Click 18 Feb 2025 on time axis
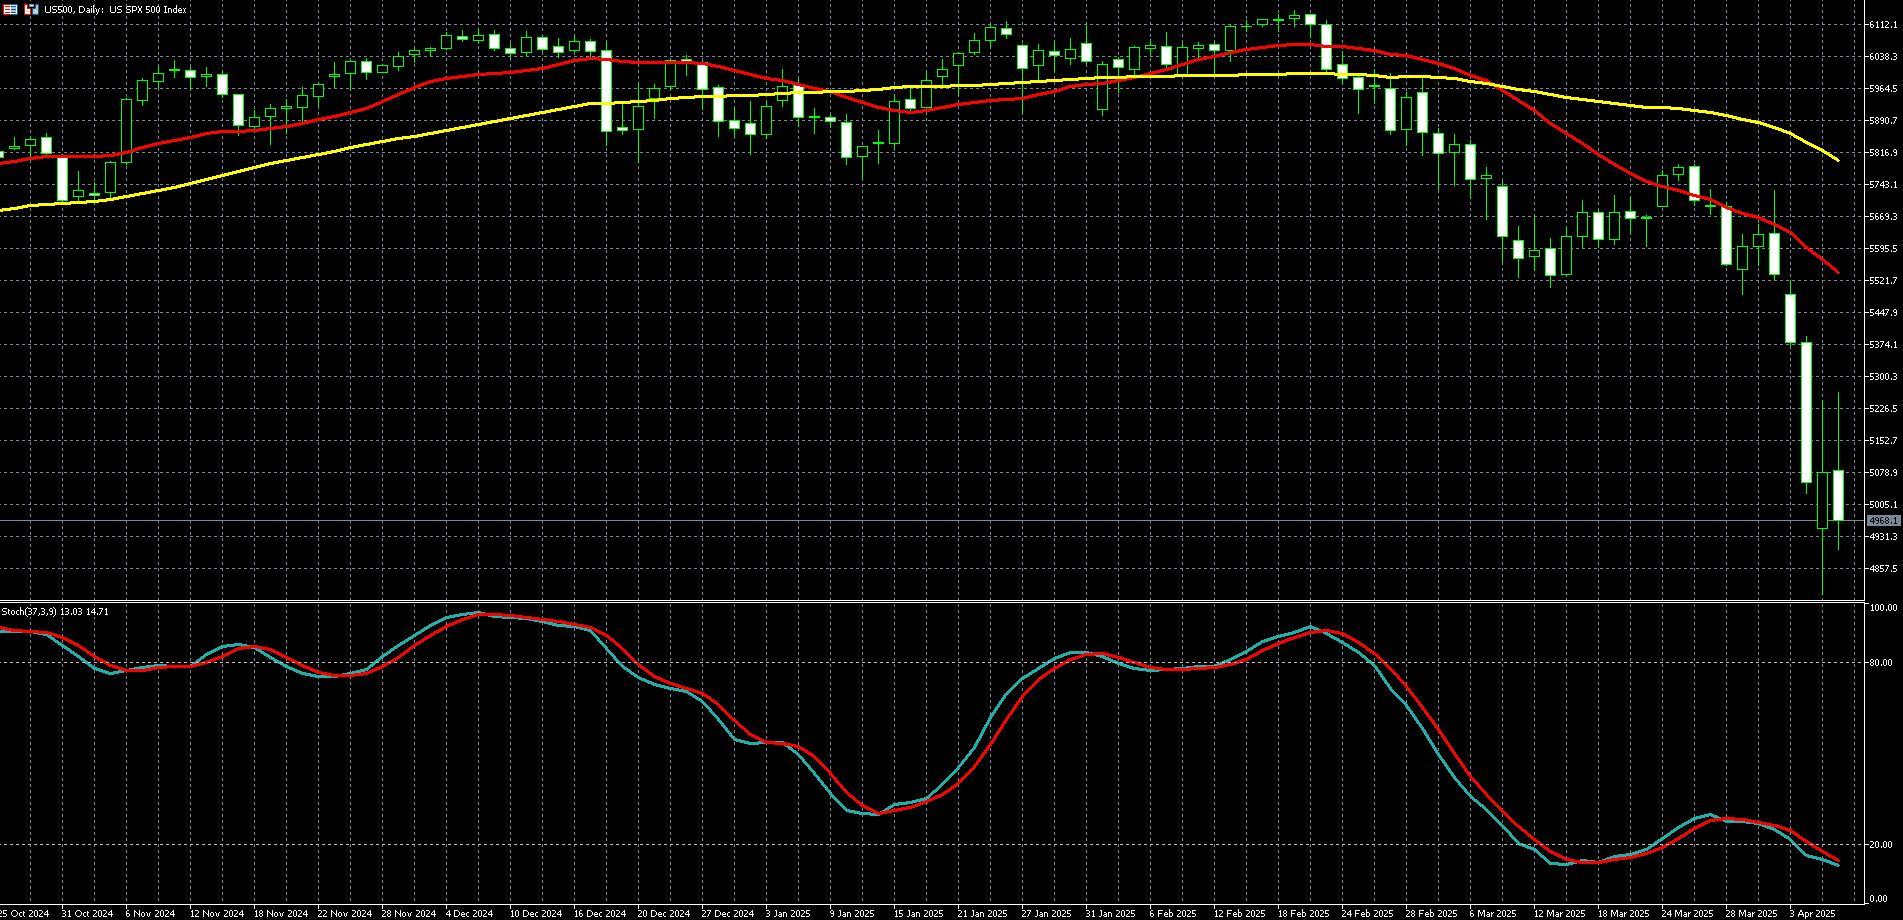The image size is (1903, 920). (x=1302, y=913)
